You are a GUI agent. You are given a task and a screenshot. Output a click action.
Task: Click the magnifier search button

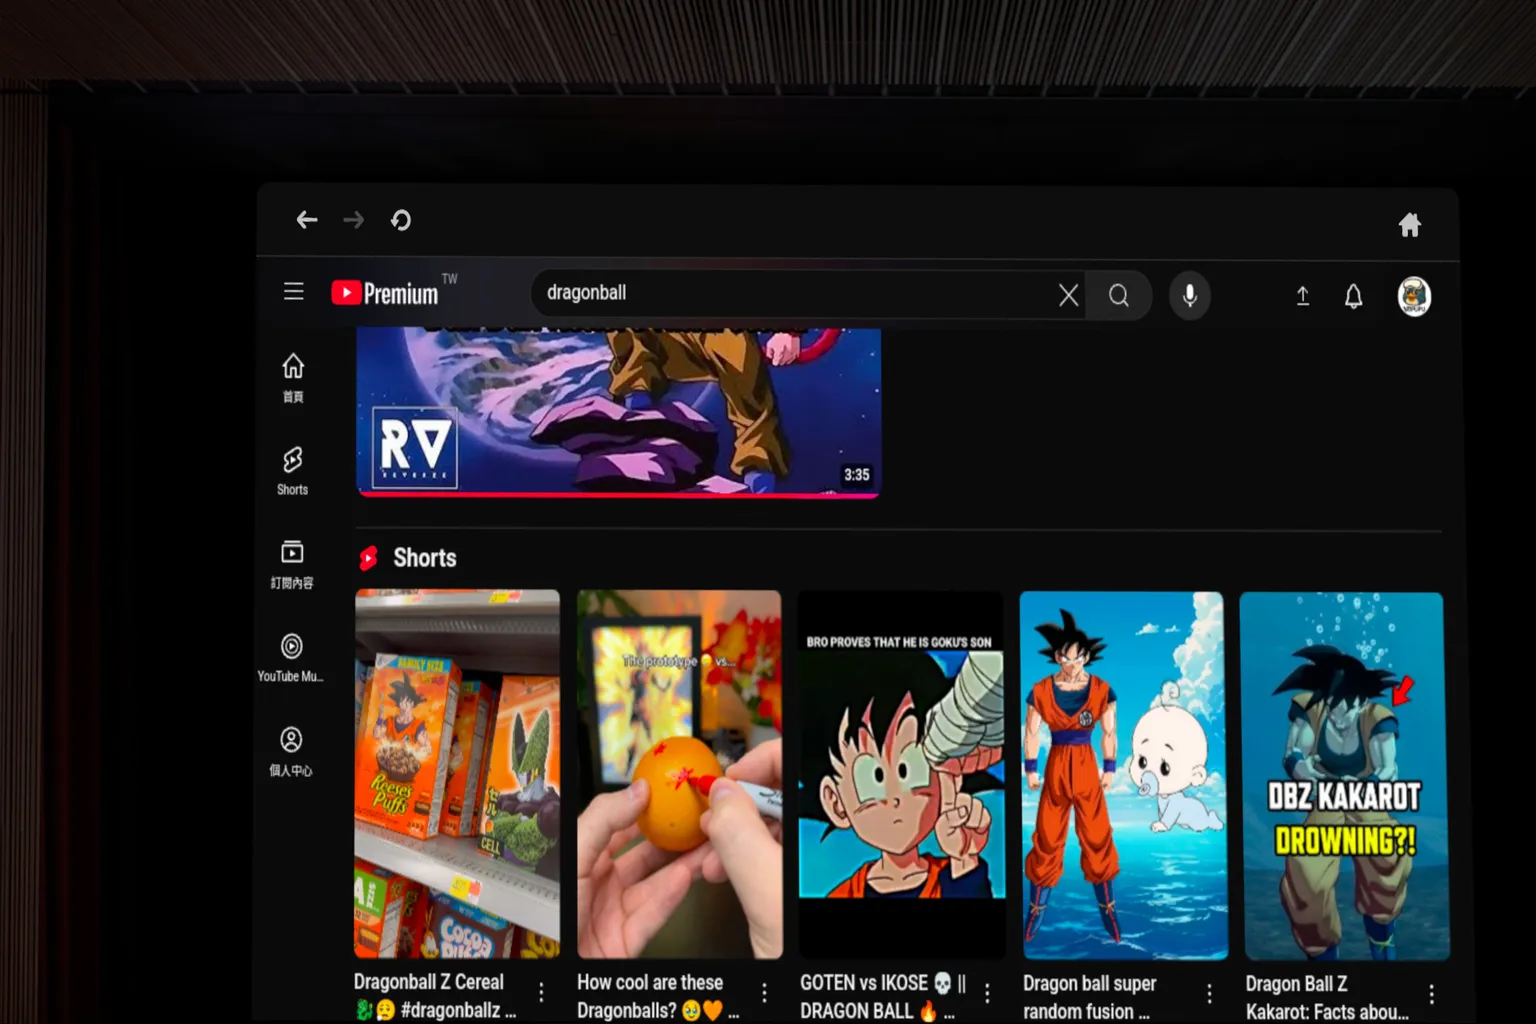(1119, 295)
